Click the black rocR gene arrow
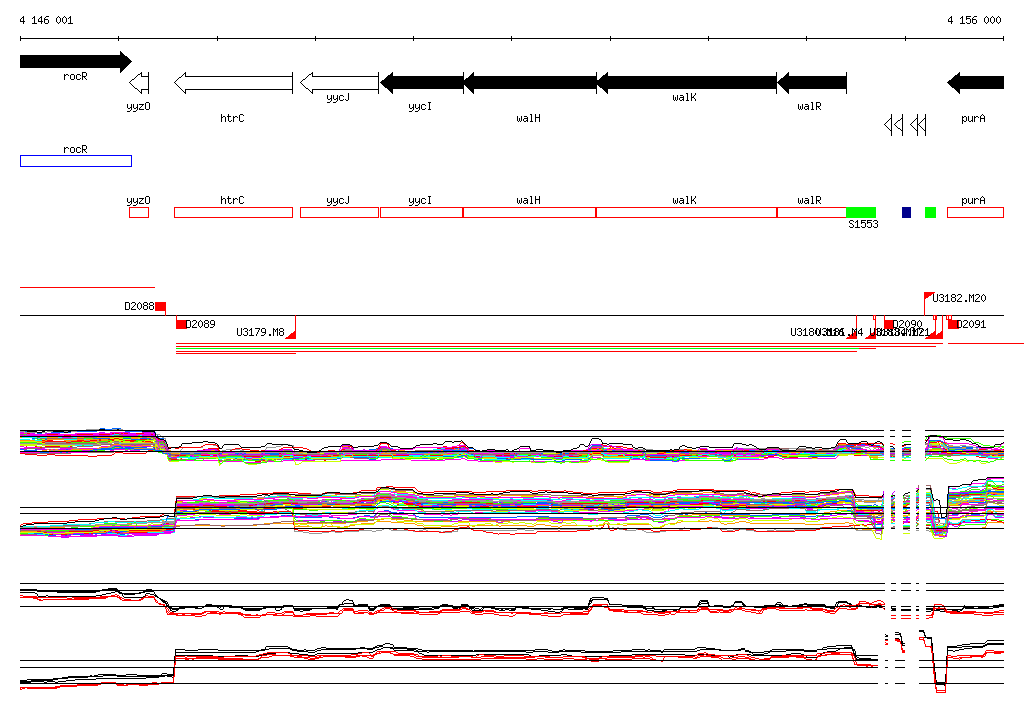 pyautogui.click(x=76, y=61)
